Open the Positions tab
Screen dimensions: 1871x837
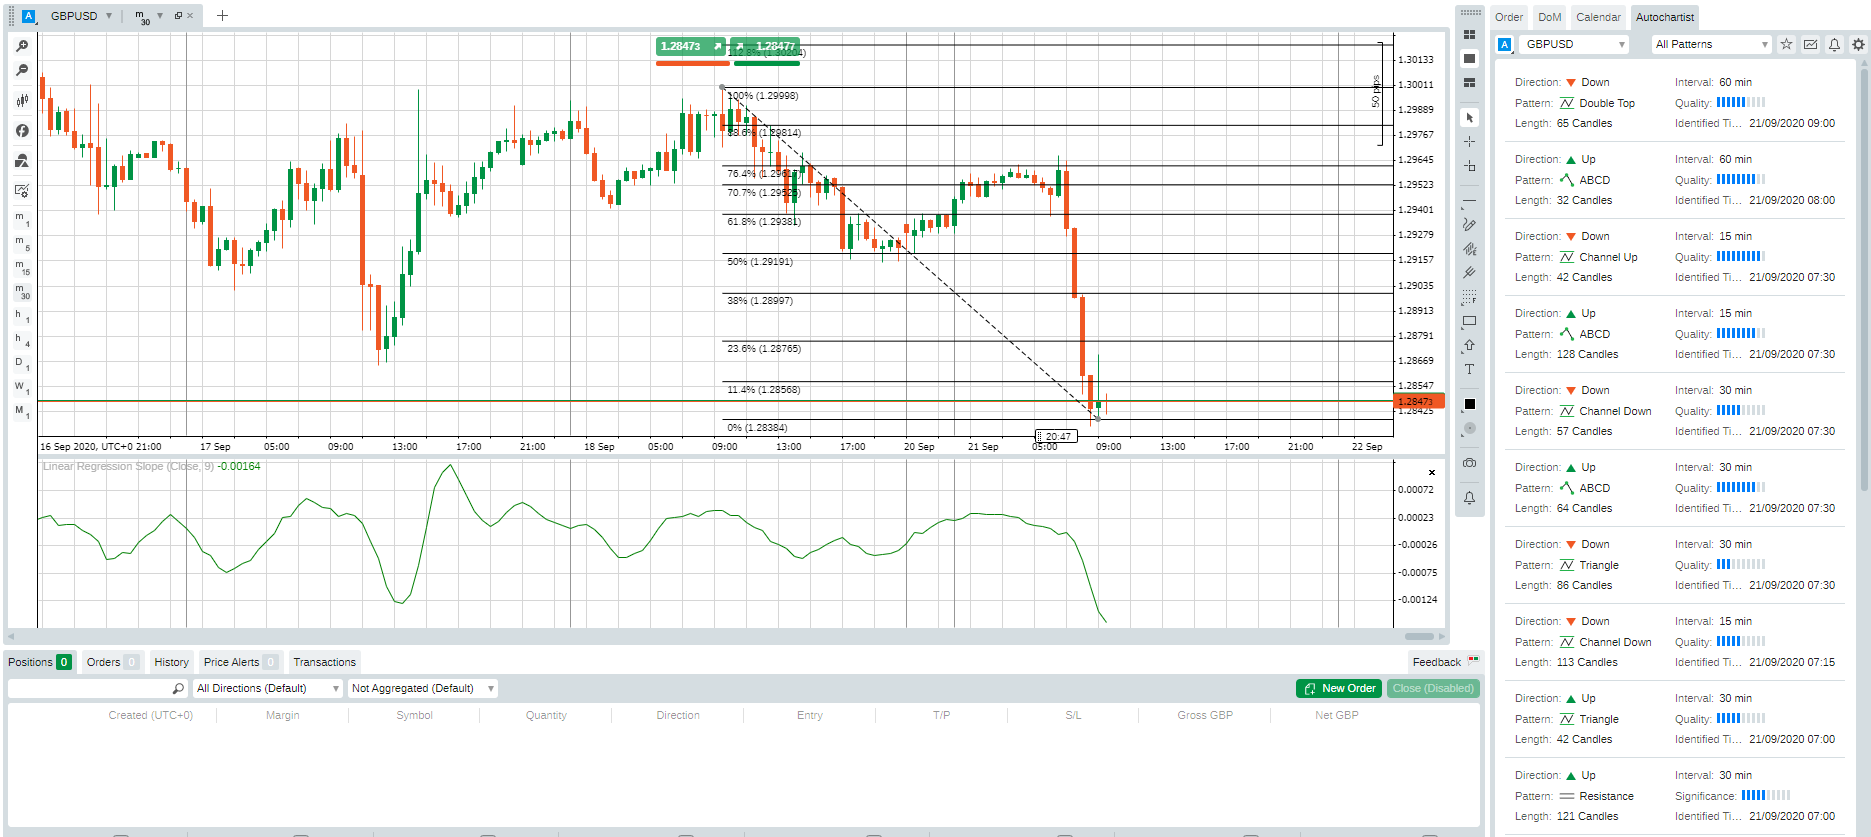tap(39, 662)
